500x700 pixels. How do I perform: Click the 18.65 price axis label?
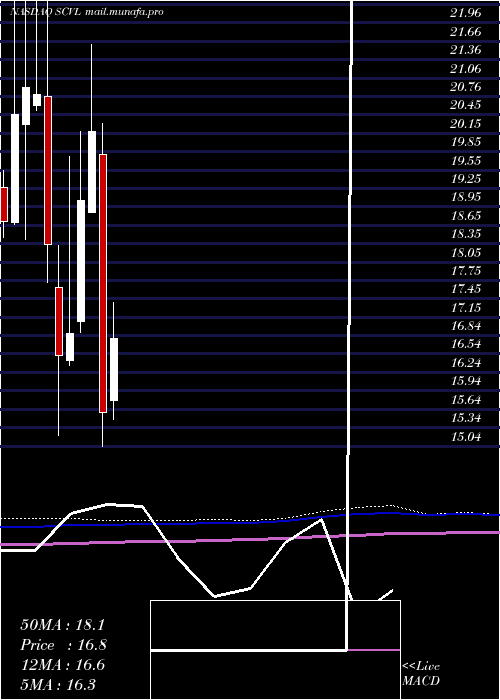(x=466, y=216)
